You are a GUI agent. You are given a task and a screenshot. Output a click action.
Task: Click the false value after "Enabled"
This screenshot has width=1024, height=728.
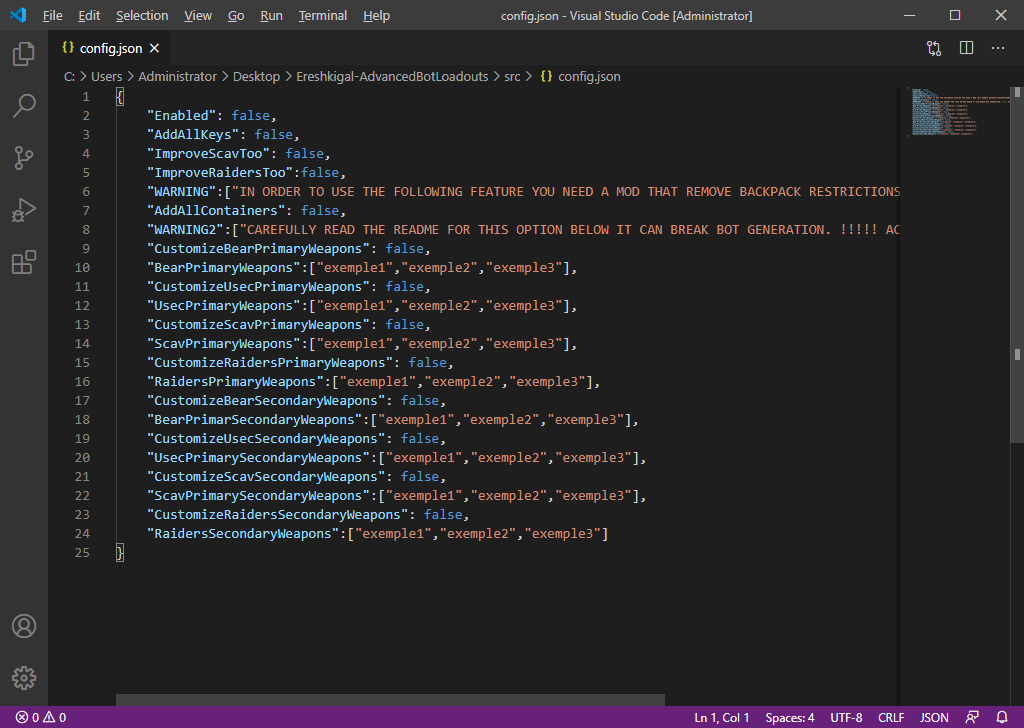(x=251, y=116)
